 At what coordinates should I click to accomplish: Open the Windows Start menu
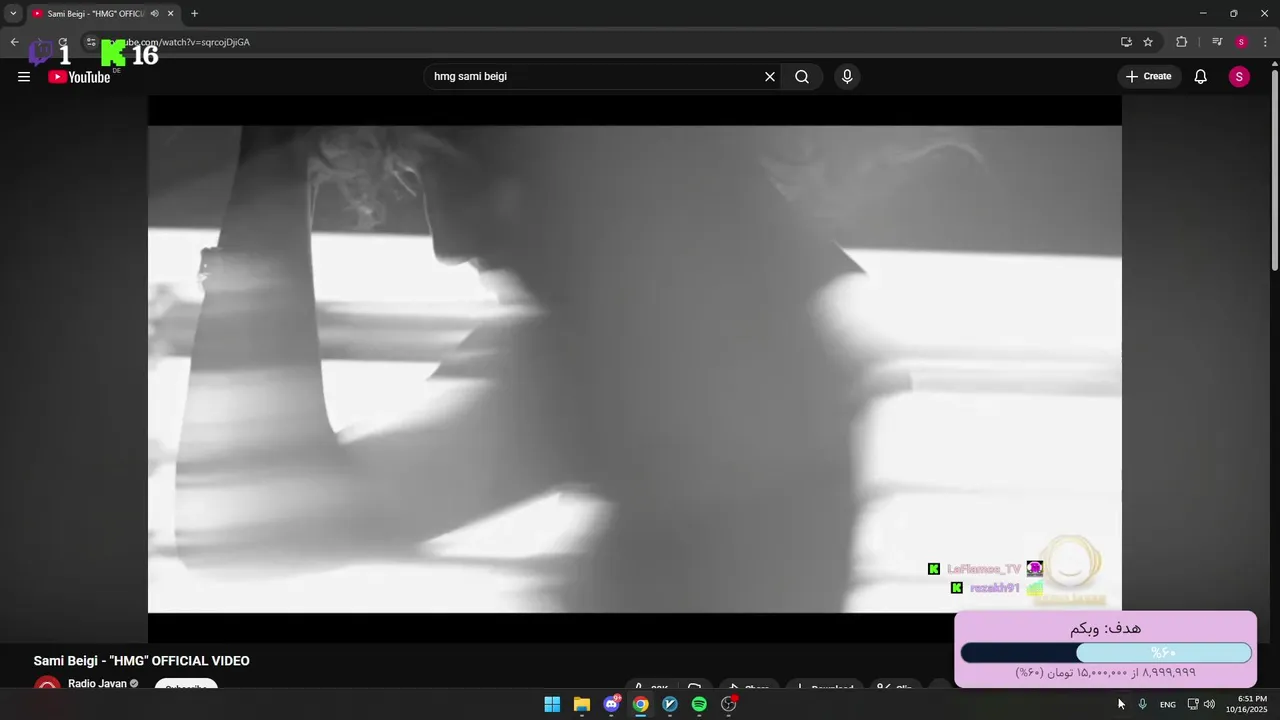552,704
